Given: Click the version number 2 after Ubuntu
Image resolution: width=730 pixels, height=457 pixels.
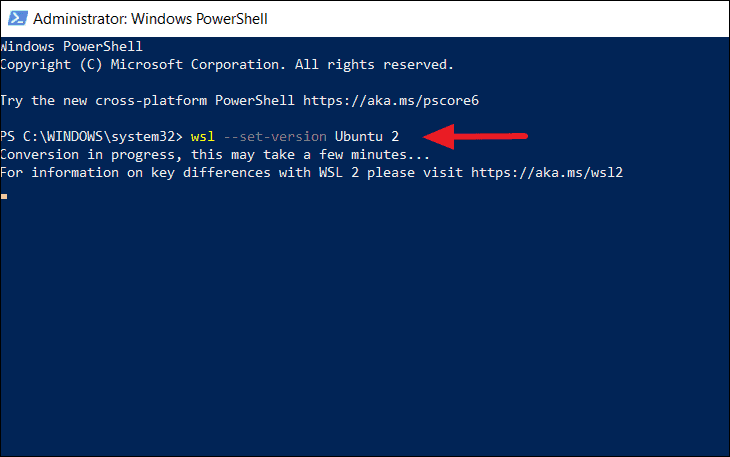Looking at the screenshot, I should 395,137.
